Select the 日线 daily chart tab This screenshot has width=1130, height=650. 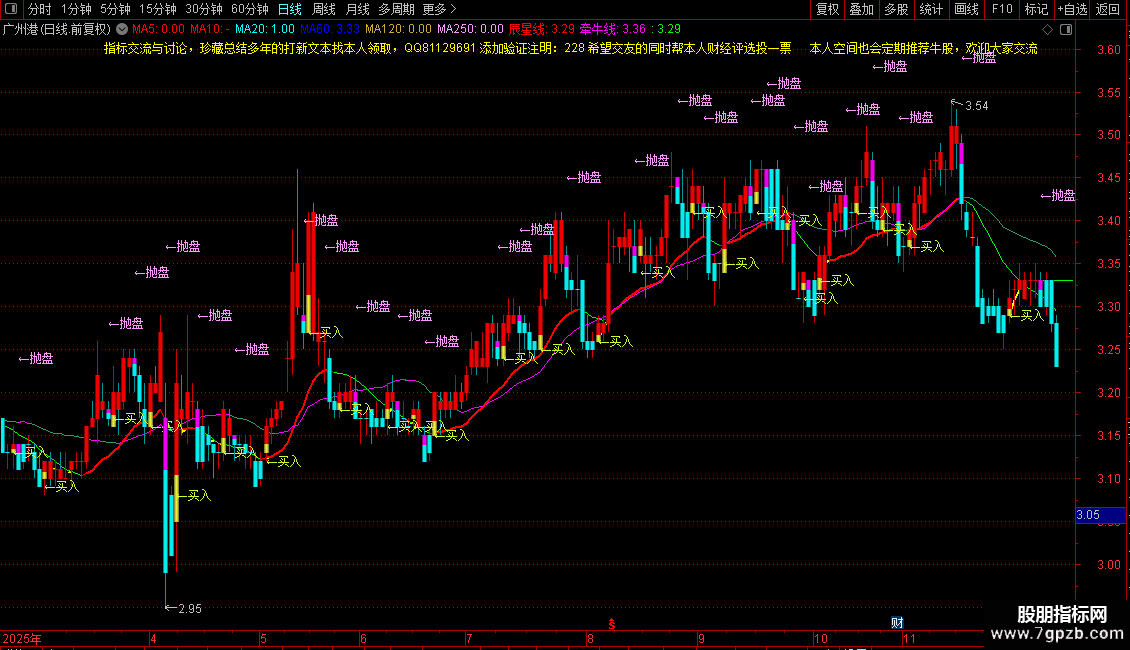(x=290, y=9)
